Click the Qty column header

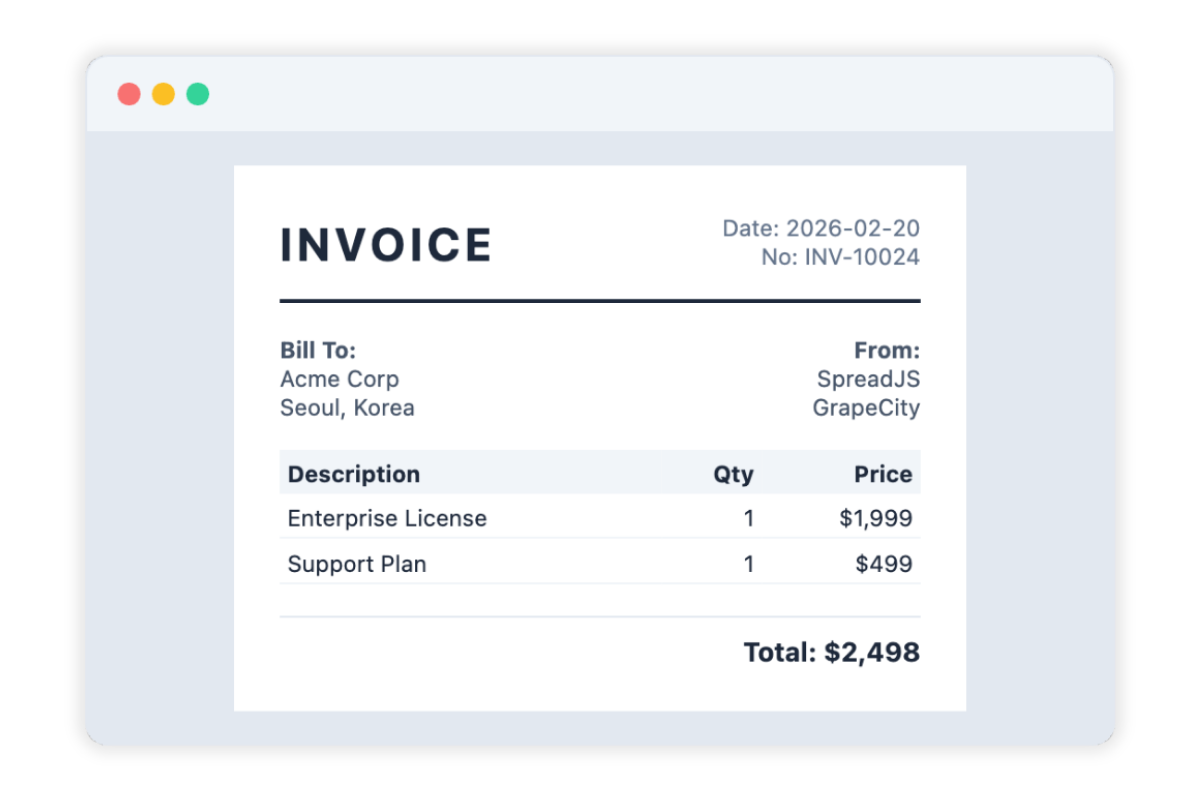pos(733,474)
